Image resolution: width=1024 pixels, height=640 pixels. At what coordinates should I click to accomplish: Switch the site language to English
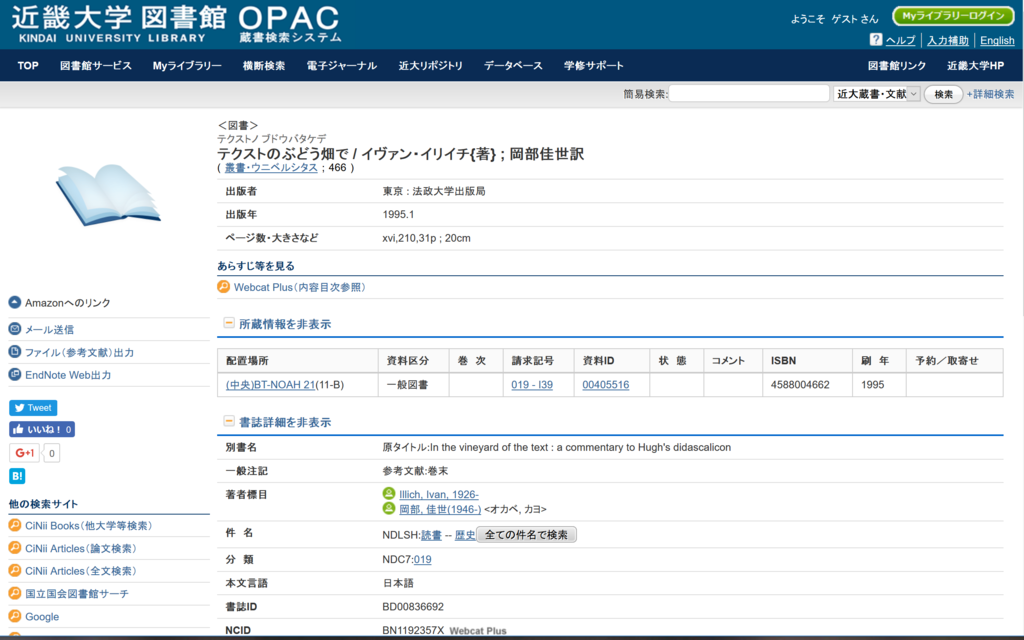click(x=997, y=40)
